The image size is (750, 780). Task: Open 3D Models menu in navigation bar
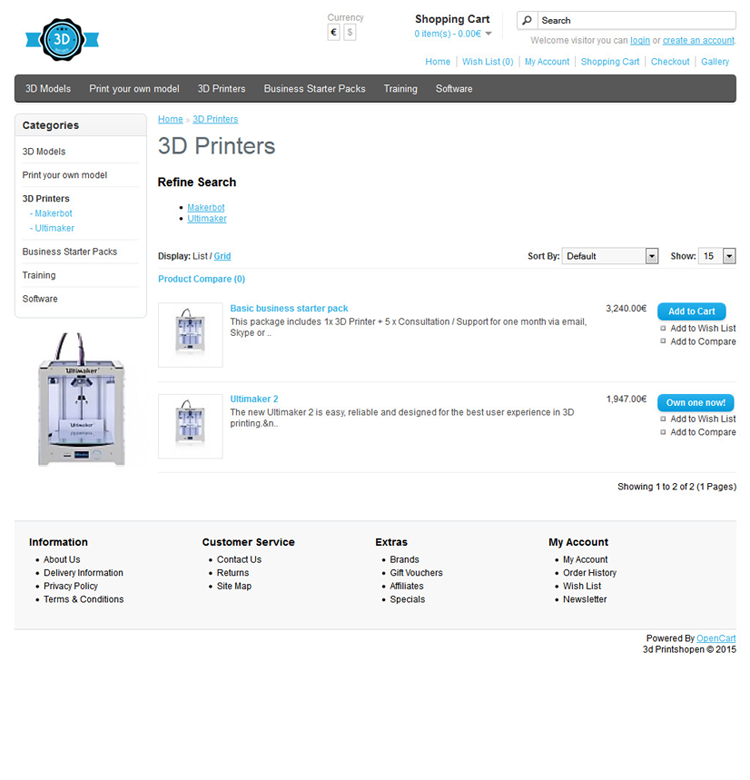(48, 89)
